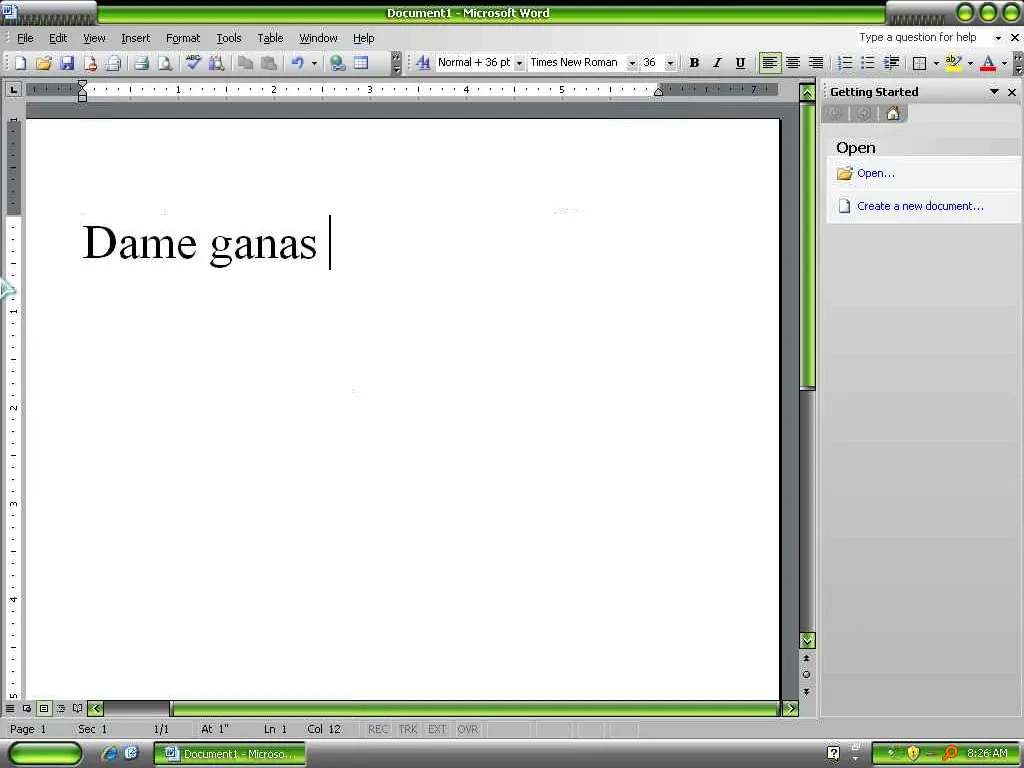
Task: Open the Format menu
Action: [x=183, y=38]
